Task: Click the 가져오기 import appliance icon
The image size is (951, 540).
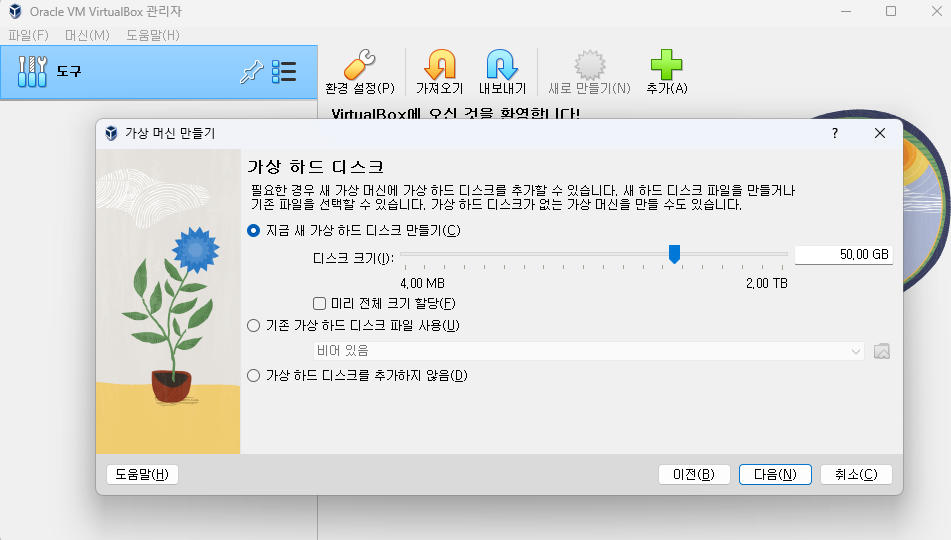Action: point(440,65)
